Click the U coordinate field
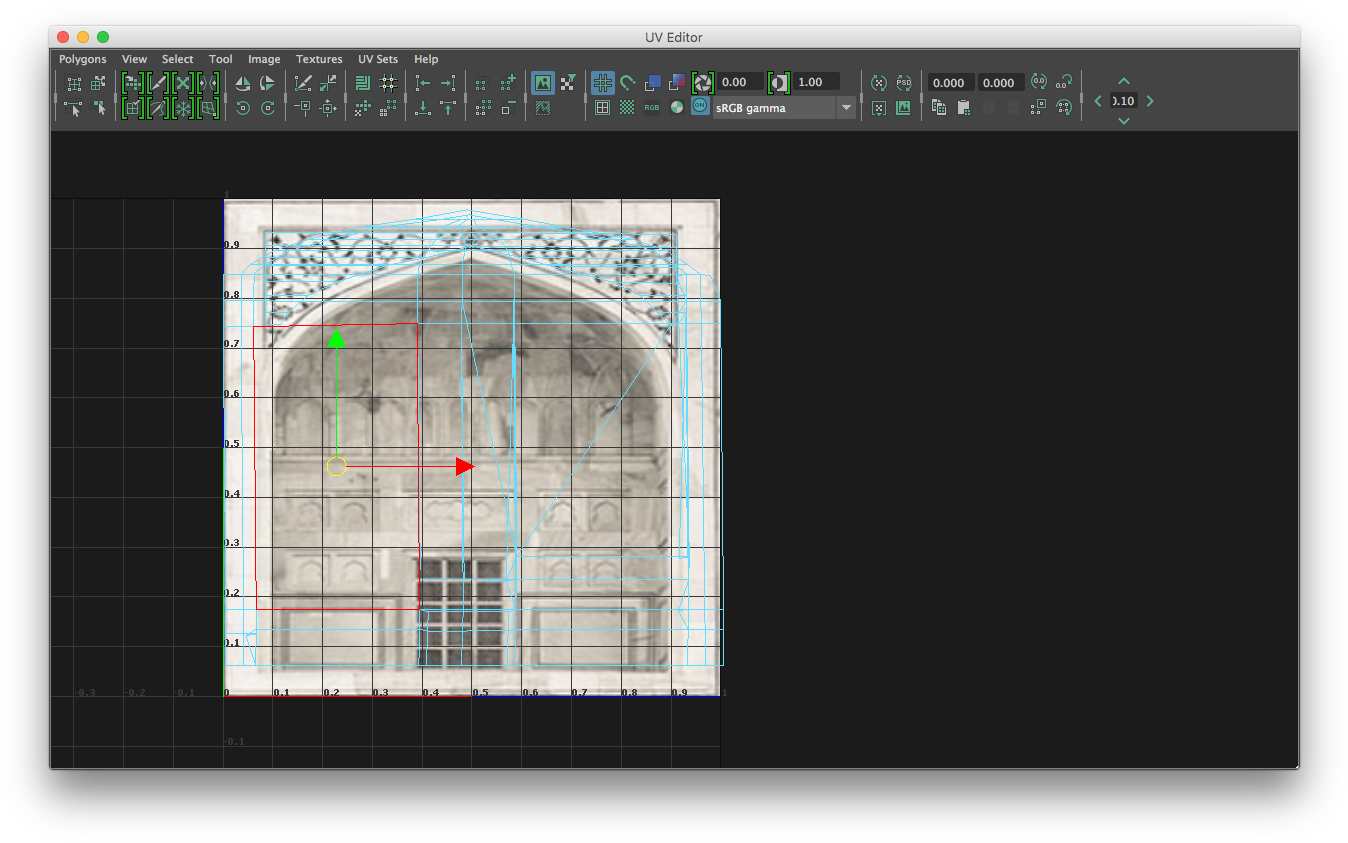This screenshot has width=1348, height=843. (950, 82)
